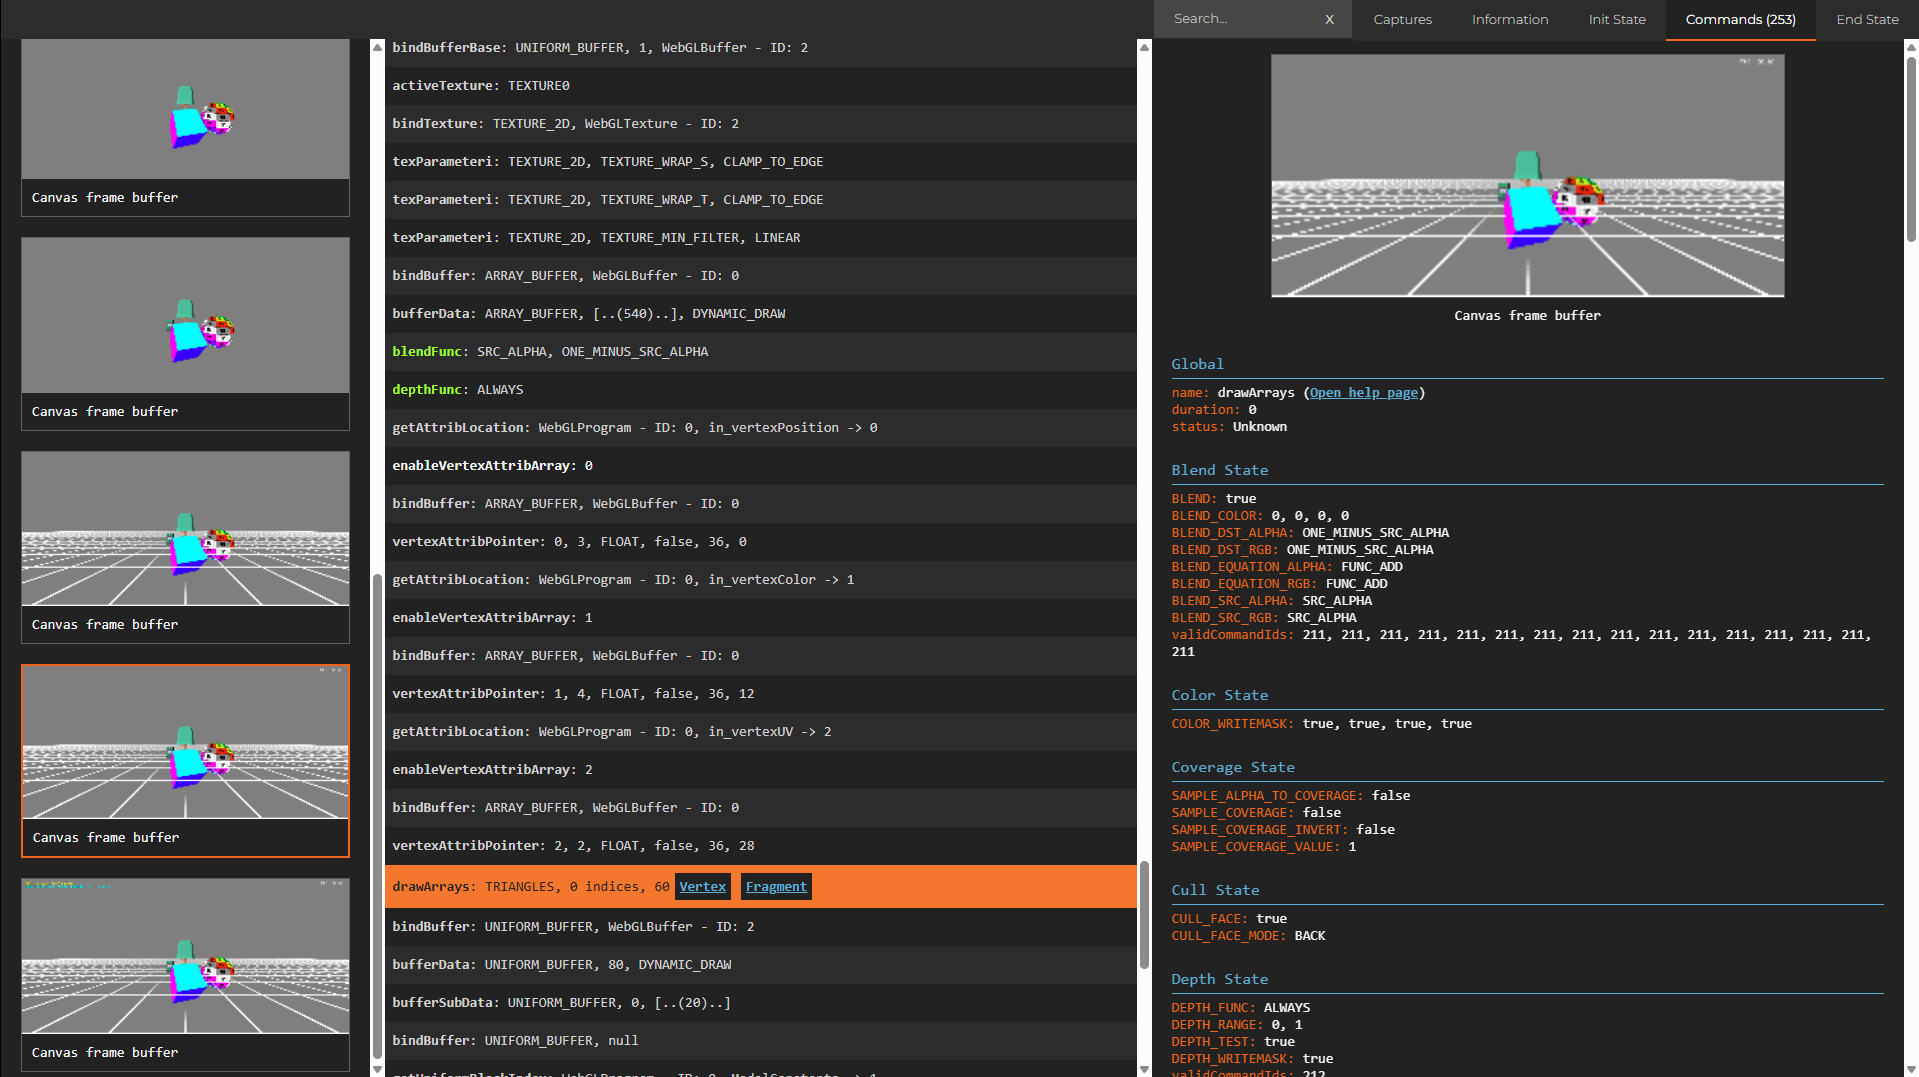Click the Open help page link
Screen dimensions: 1919x1077
(1364, 393)
